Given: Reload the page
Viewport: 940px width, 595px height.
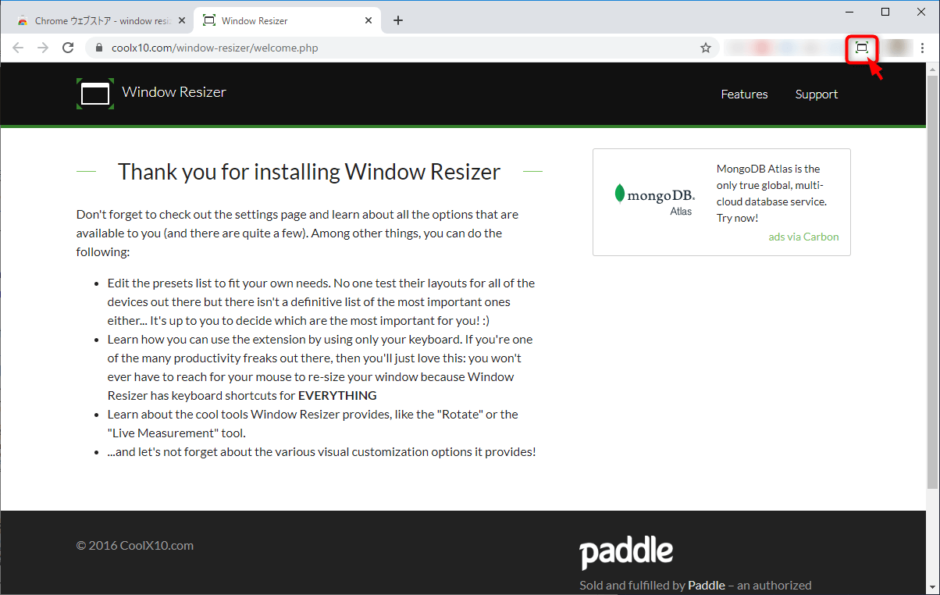Looking at the screenshot, I should (67, 47).
